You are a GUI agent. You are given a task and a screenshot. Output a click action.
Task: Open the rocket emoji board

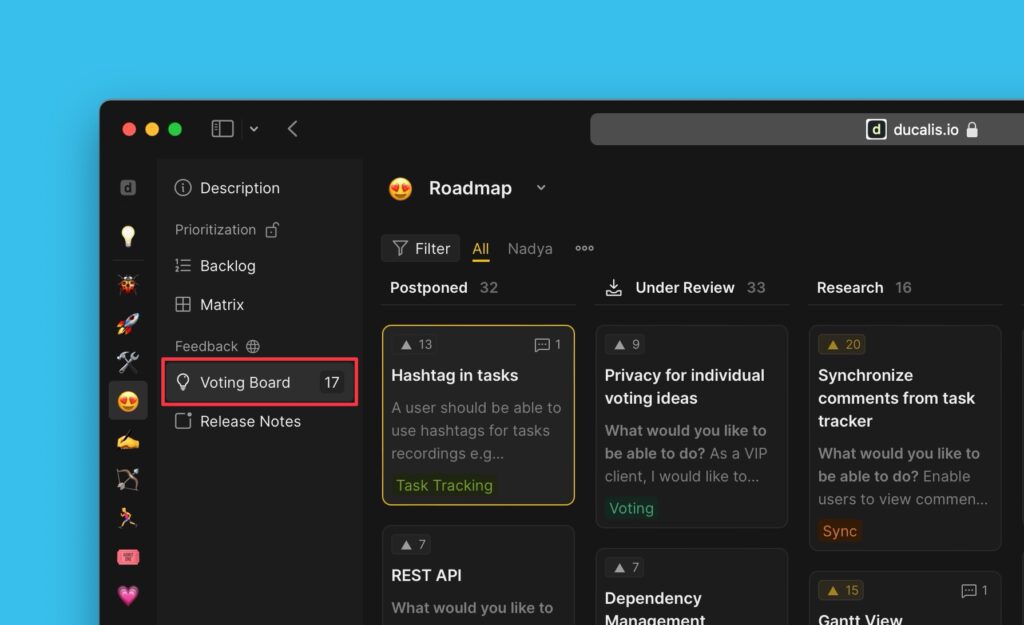pyautogui.click(x=128, y=324)
